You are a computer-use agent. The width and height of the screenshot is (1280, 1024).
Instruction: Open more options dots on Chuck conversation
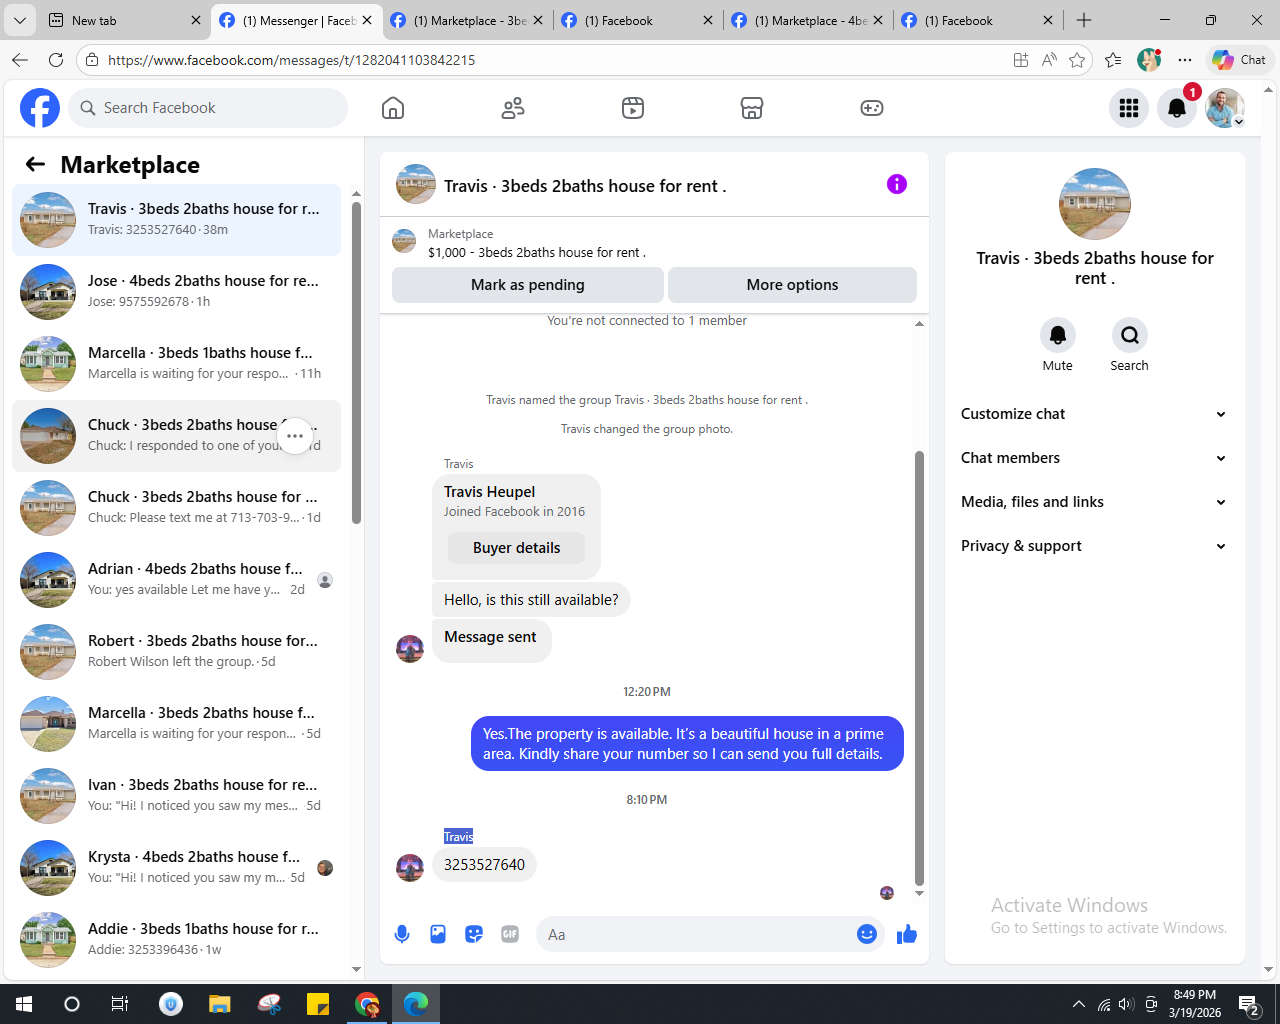pos(295,436)
